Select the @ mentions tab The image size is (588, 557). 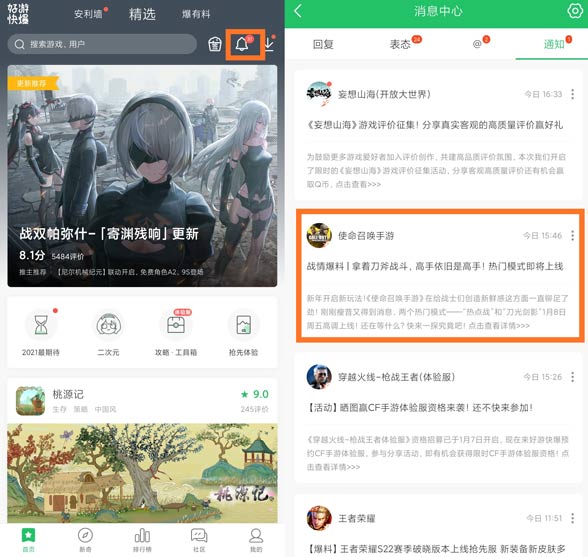click(x=477, y=44)
